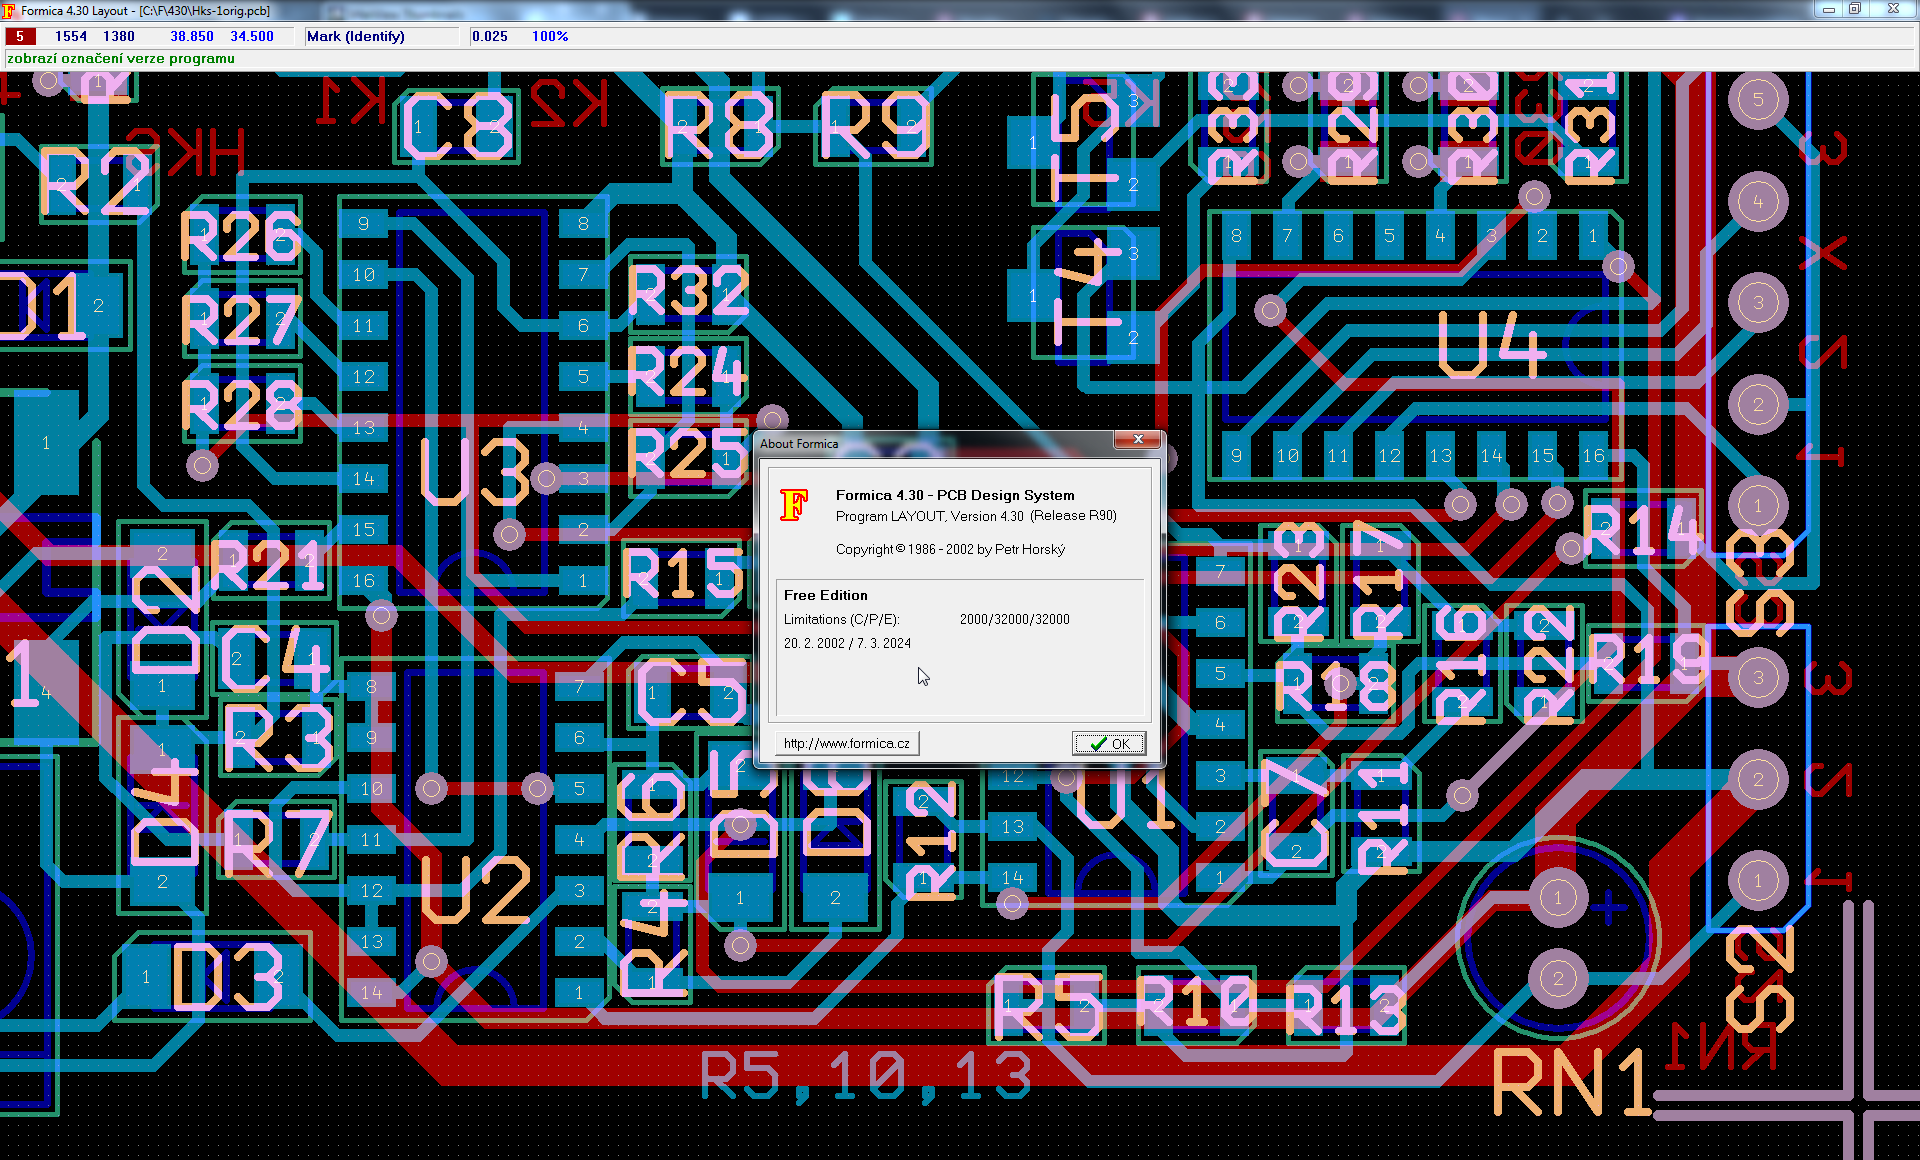Click the status hint 'zobrazí označení verze programu'
This screenshot has height=1160, width=1920.
(x=121, y=58)
